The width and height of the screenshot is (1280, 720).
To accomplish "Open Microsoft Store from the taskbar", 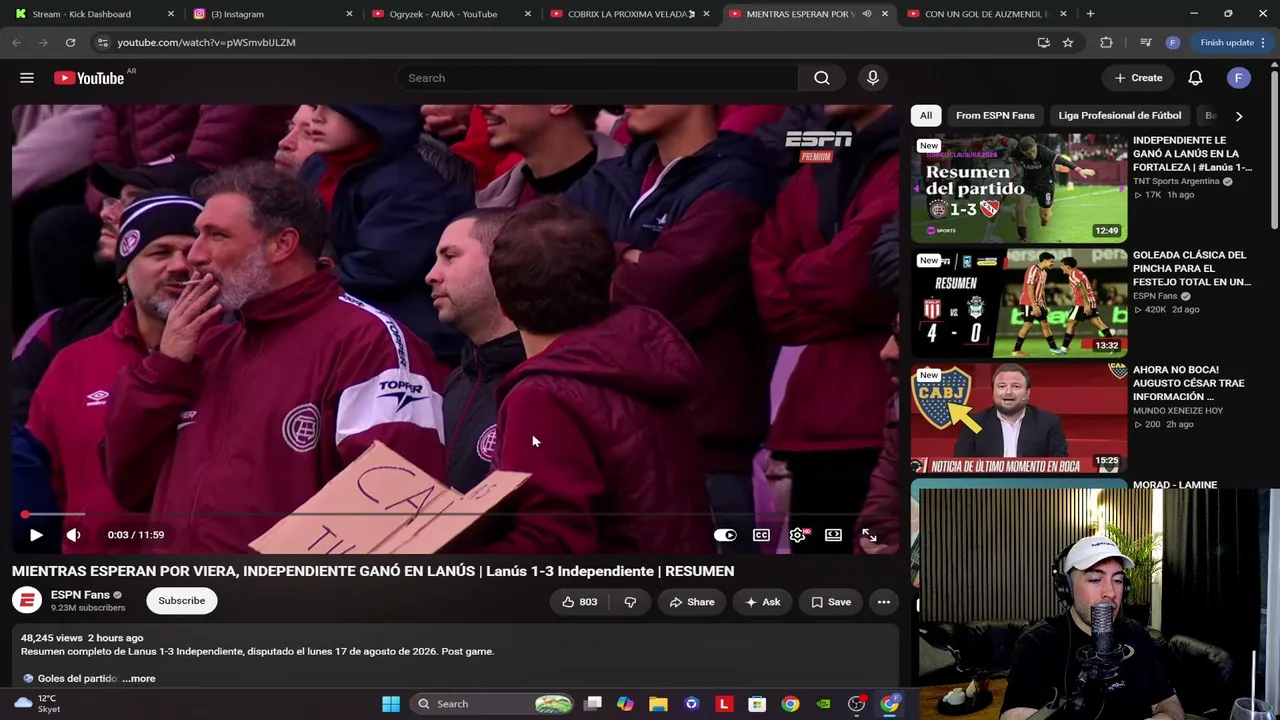I will 757,704.
